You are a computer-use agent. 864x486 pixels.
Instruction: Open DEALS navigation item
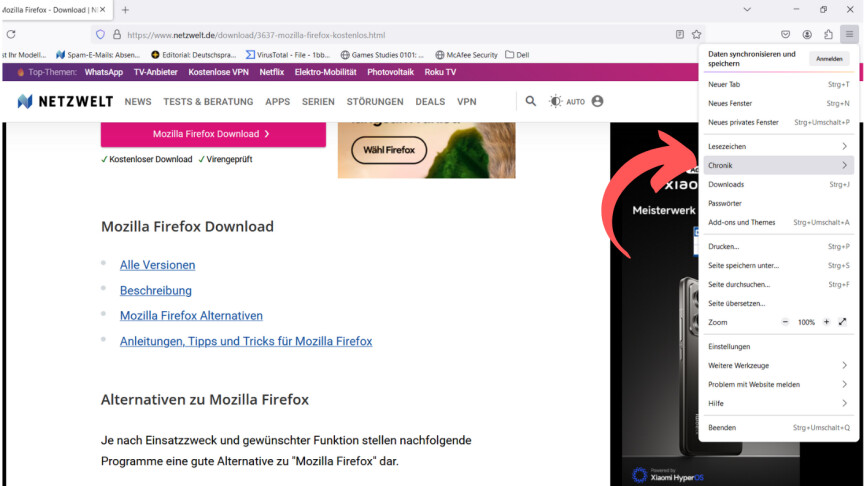coord(430,101)
